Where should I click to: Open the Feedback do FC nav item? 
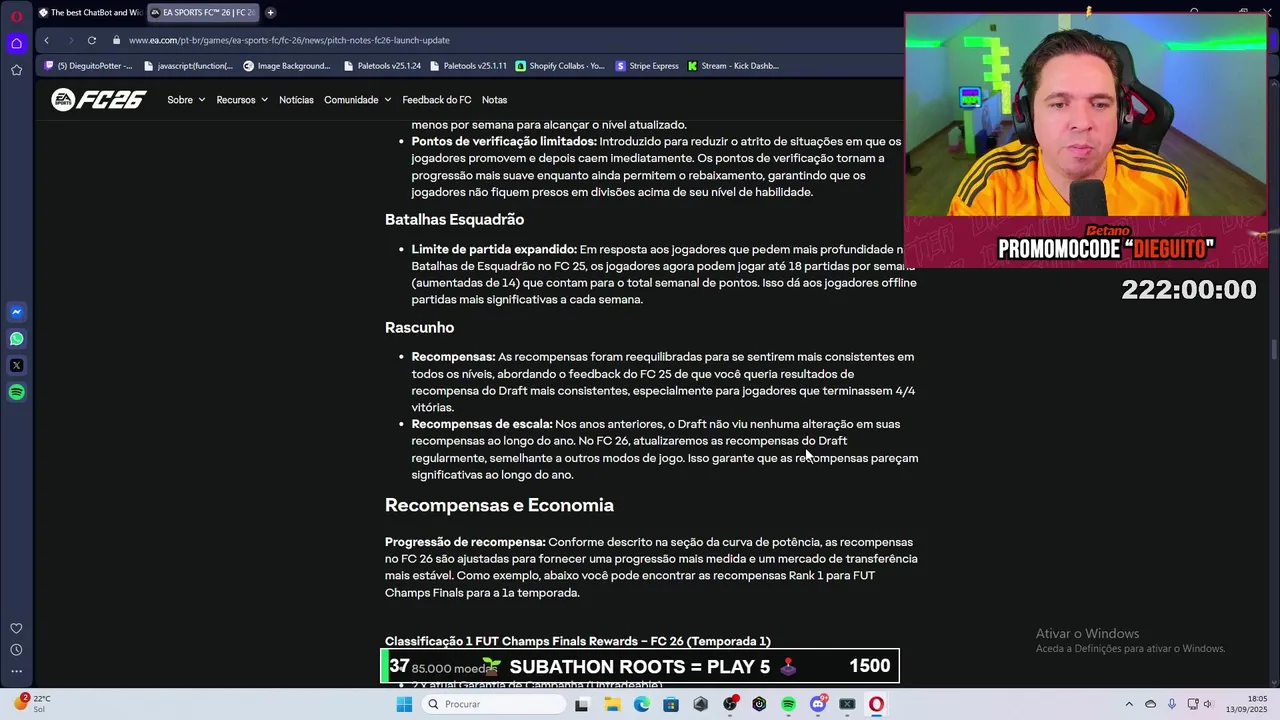click(436, 100)
